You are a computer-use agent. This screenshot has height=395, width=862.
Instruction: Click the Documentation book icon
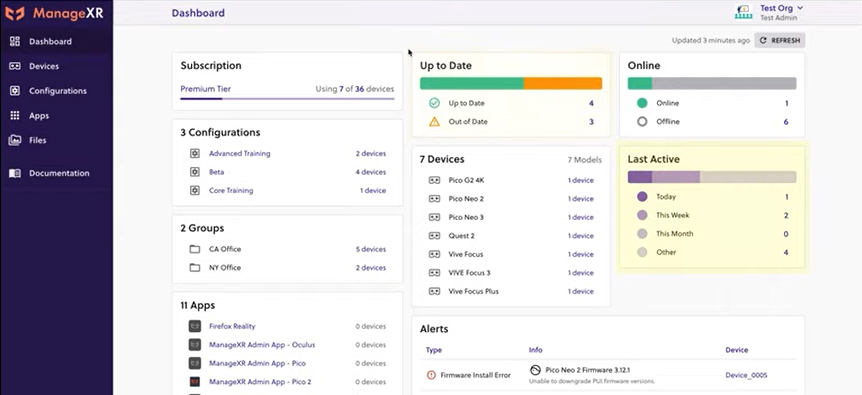pos(15,173)
